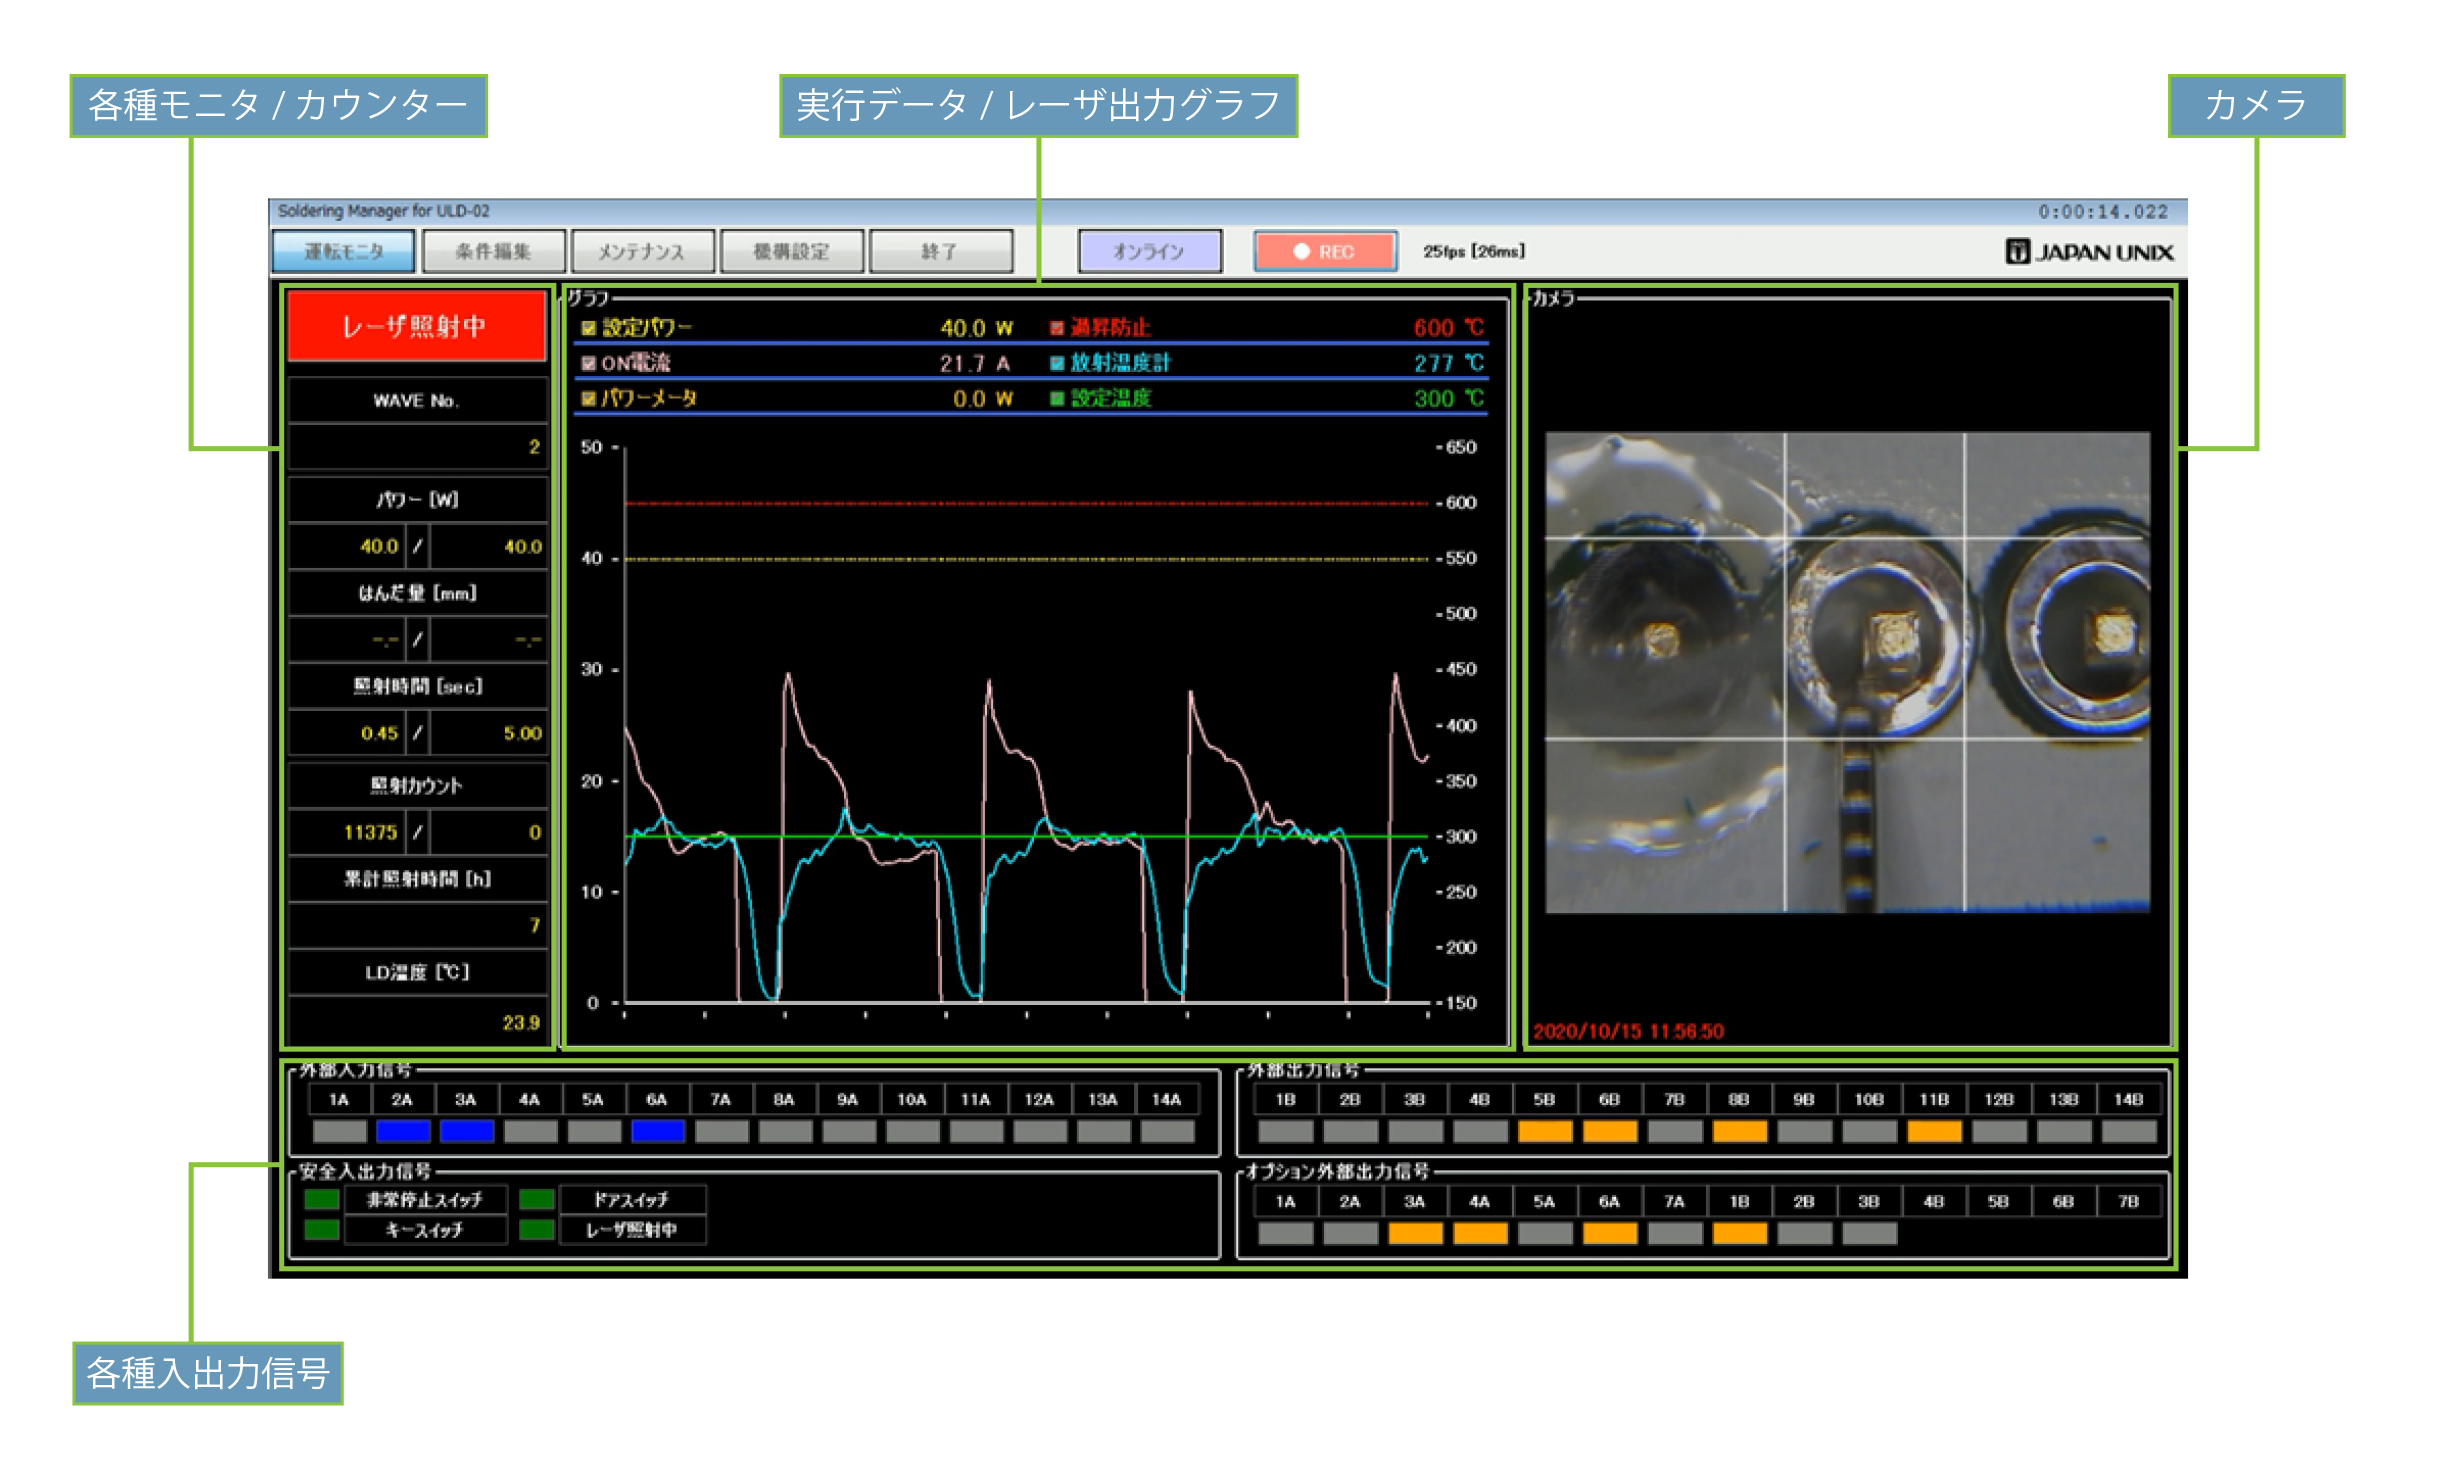Click the green lamp beside ドアスイッチ
The width and height of the screenshot is (2457, 1478).
click(537, 1199)
